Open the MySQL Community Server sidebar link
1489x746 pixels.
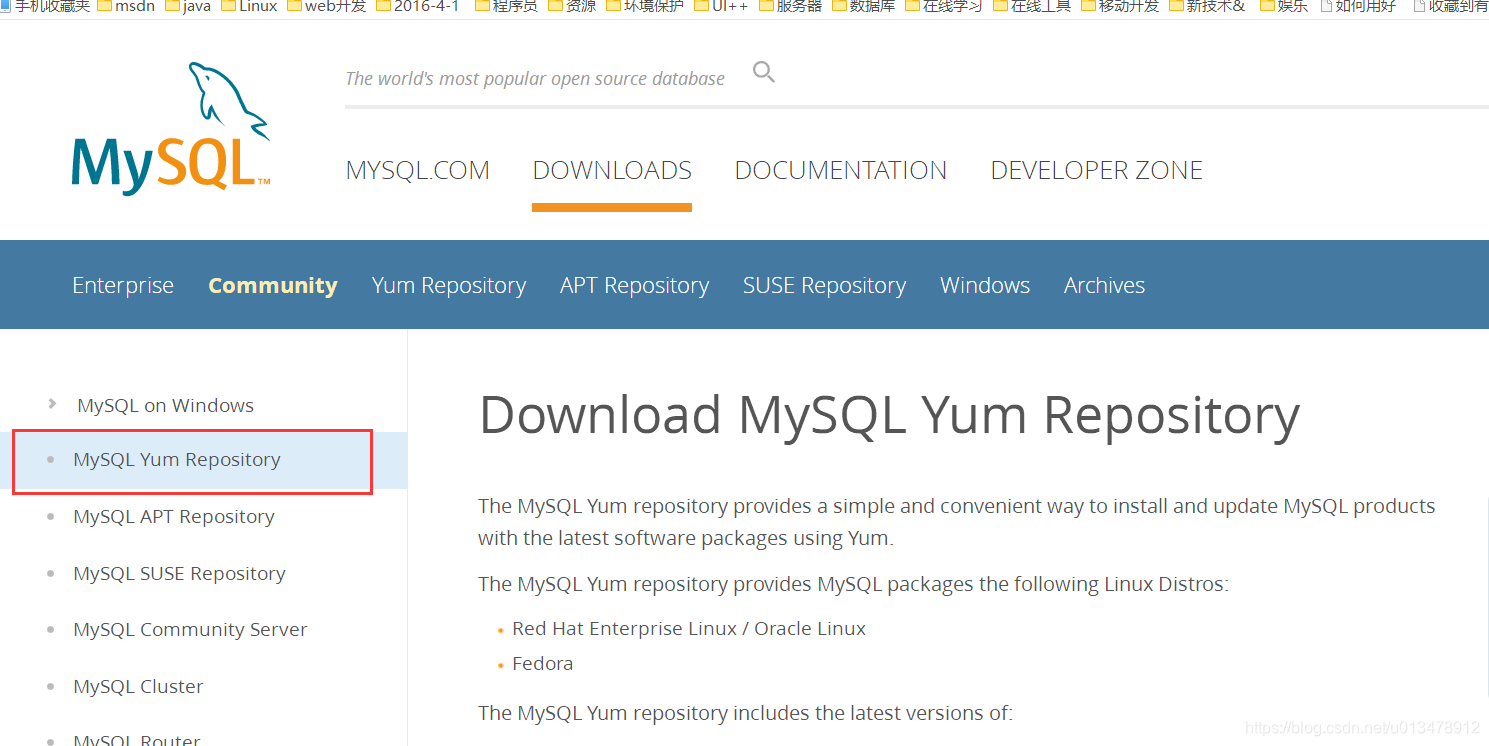(x=190, y=630)
